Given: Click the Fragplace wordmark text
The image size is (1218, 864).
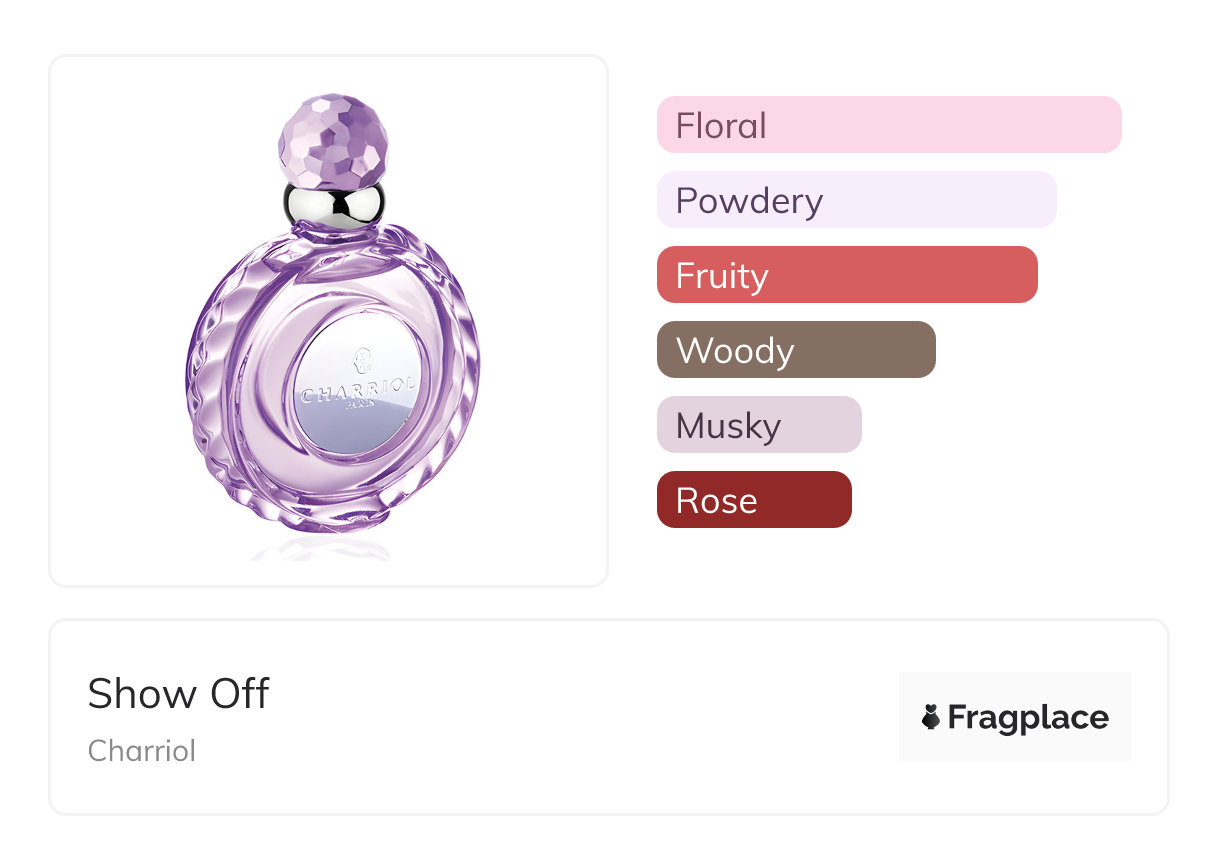Looking at the screenshot, I should click(1028, 717).
